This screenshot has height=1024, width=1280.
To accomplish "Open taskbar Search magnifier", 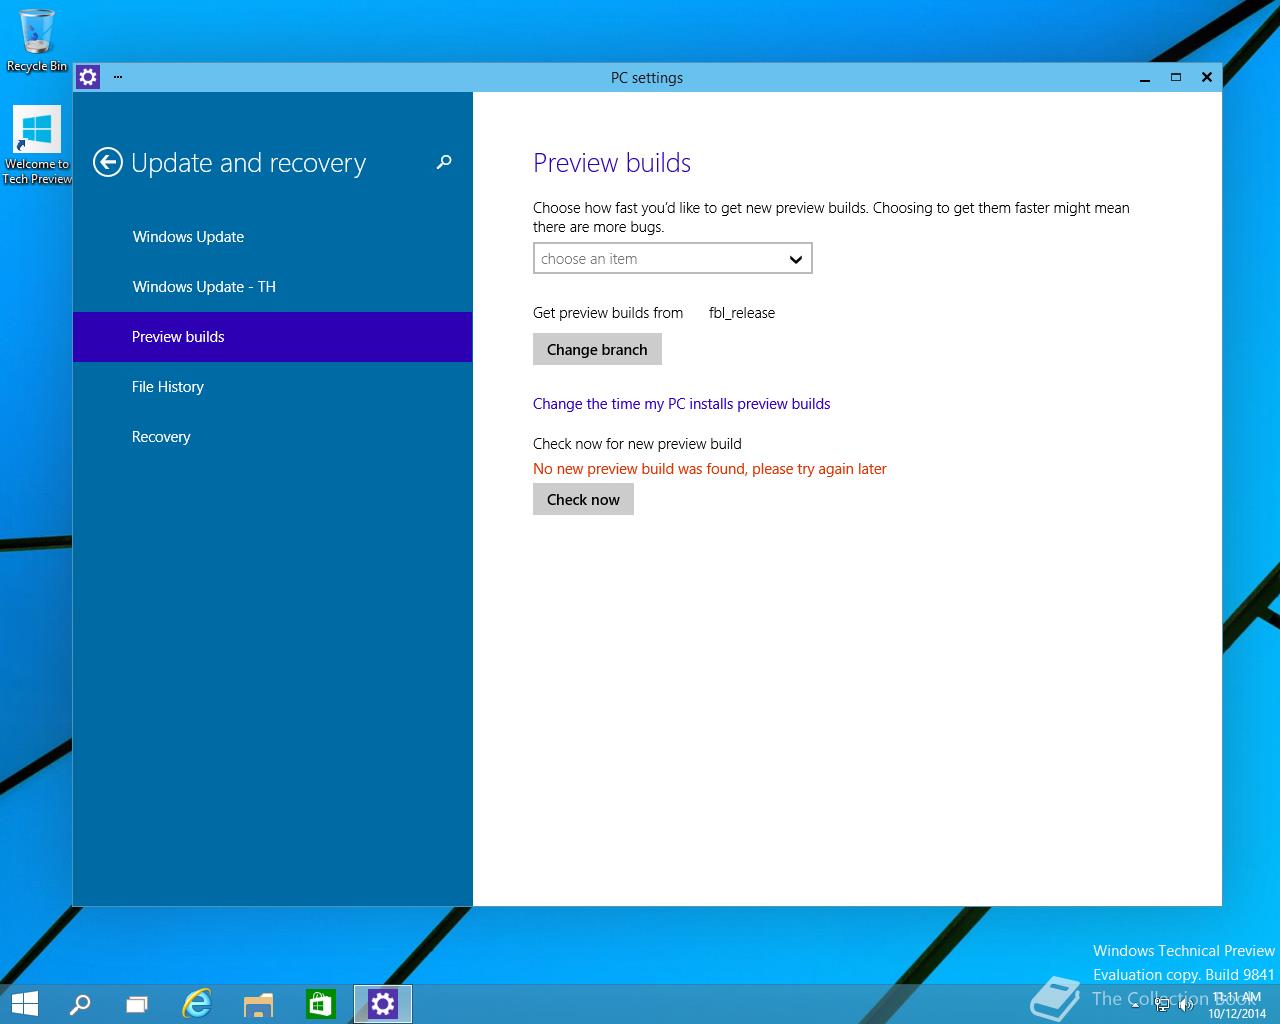I will 80,1004.
